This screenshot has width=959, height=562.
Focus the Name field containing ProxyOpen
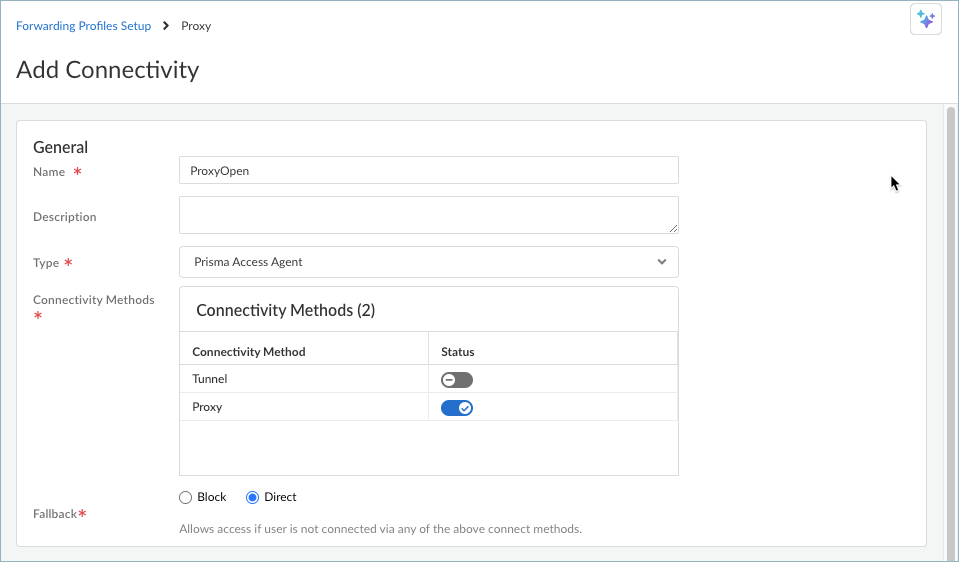[x=428, y=170]
